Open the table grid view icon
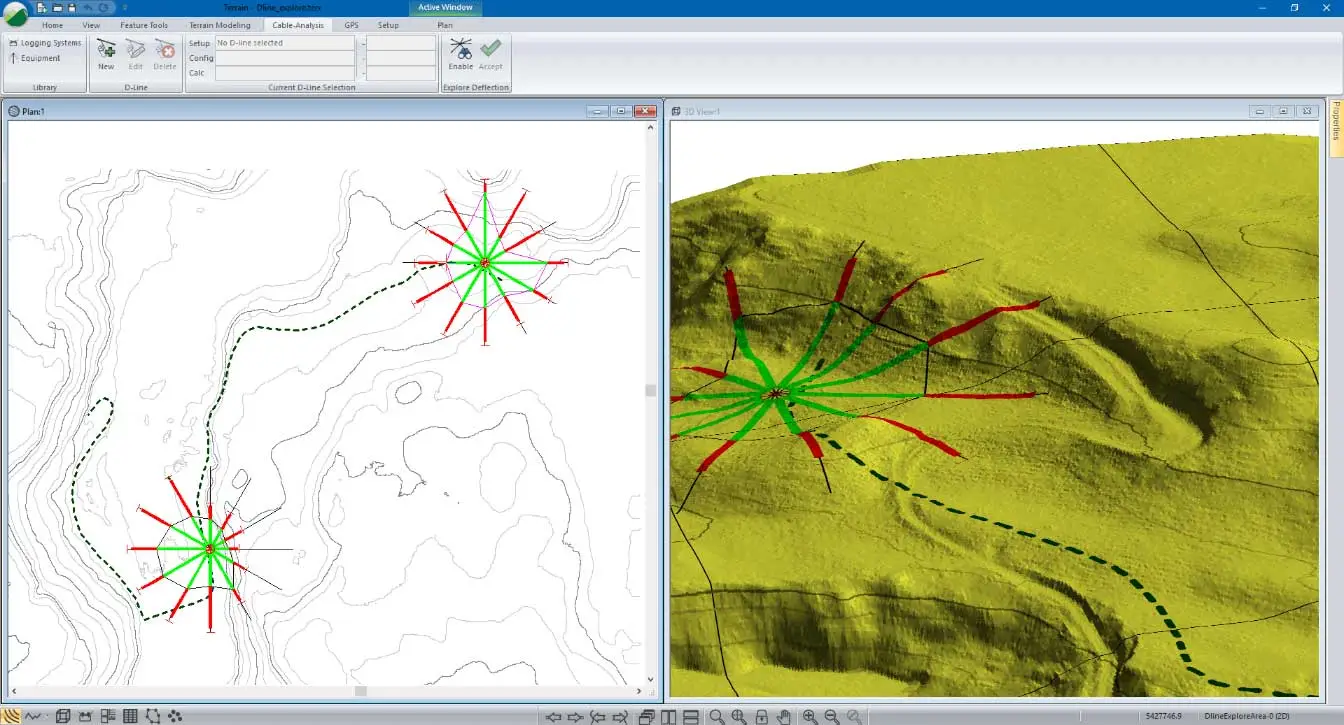Image resolution: width=1344 pixels, height=725 pixels. coord(130,716)
